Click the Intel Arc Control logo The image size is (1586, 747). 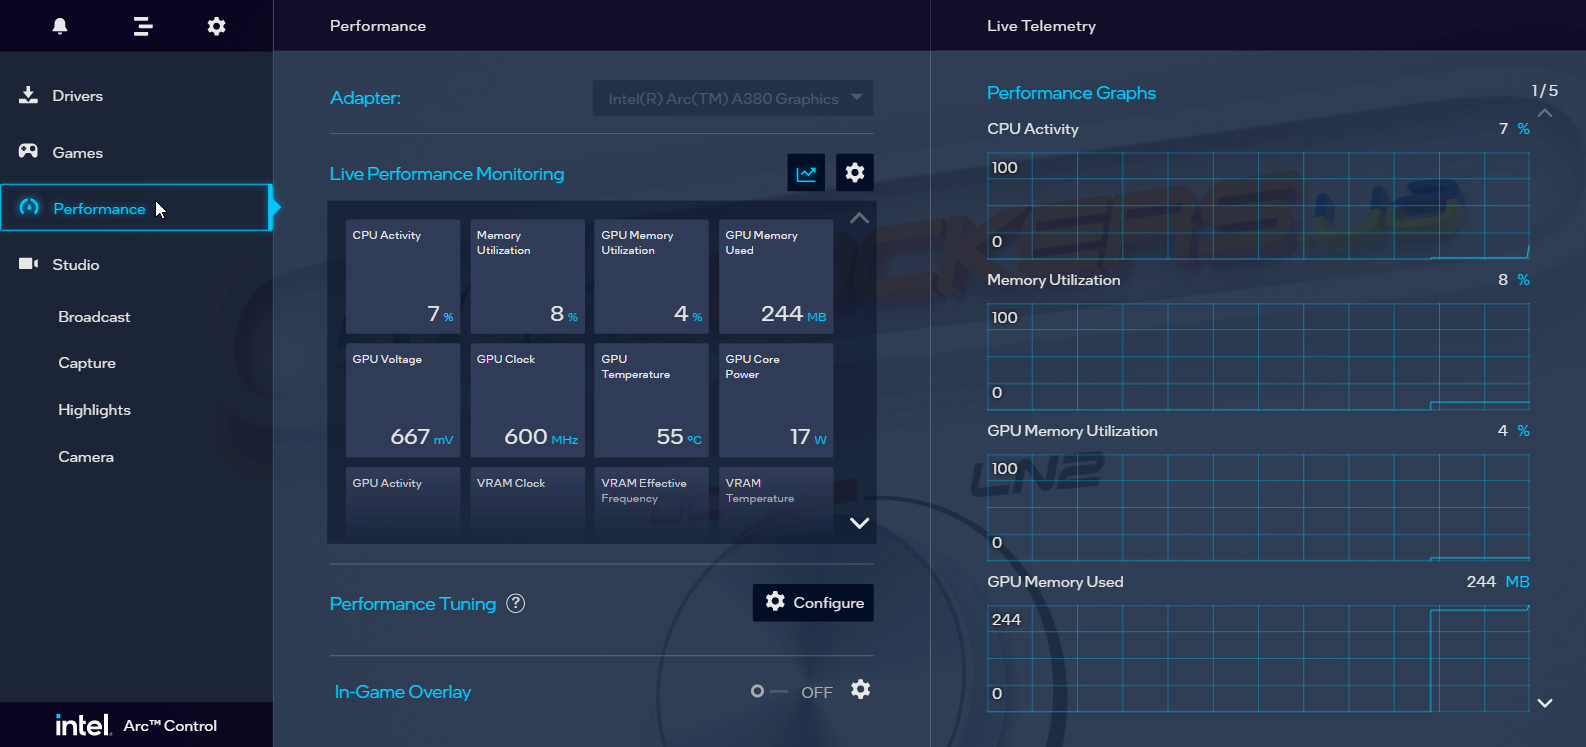(x=136, y=725)
